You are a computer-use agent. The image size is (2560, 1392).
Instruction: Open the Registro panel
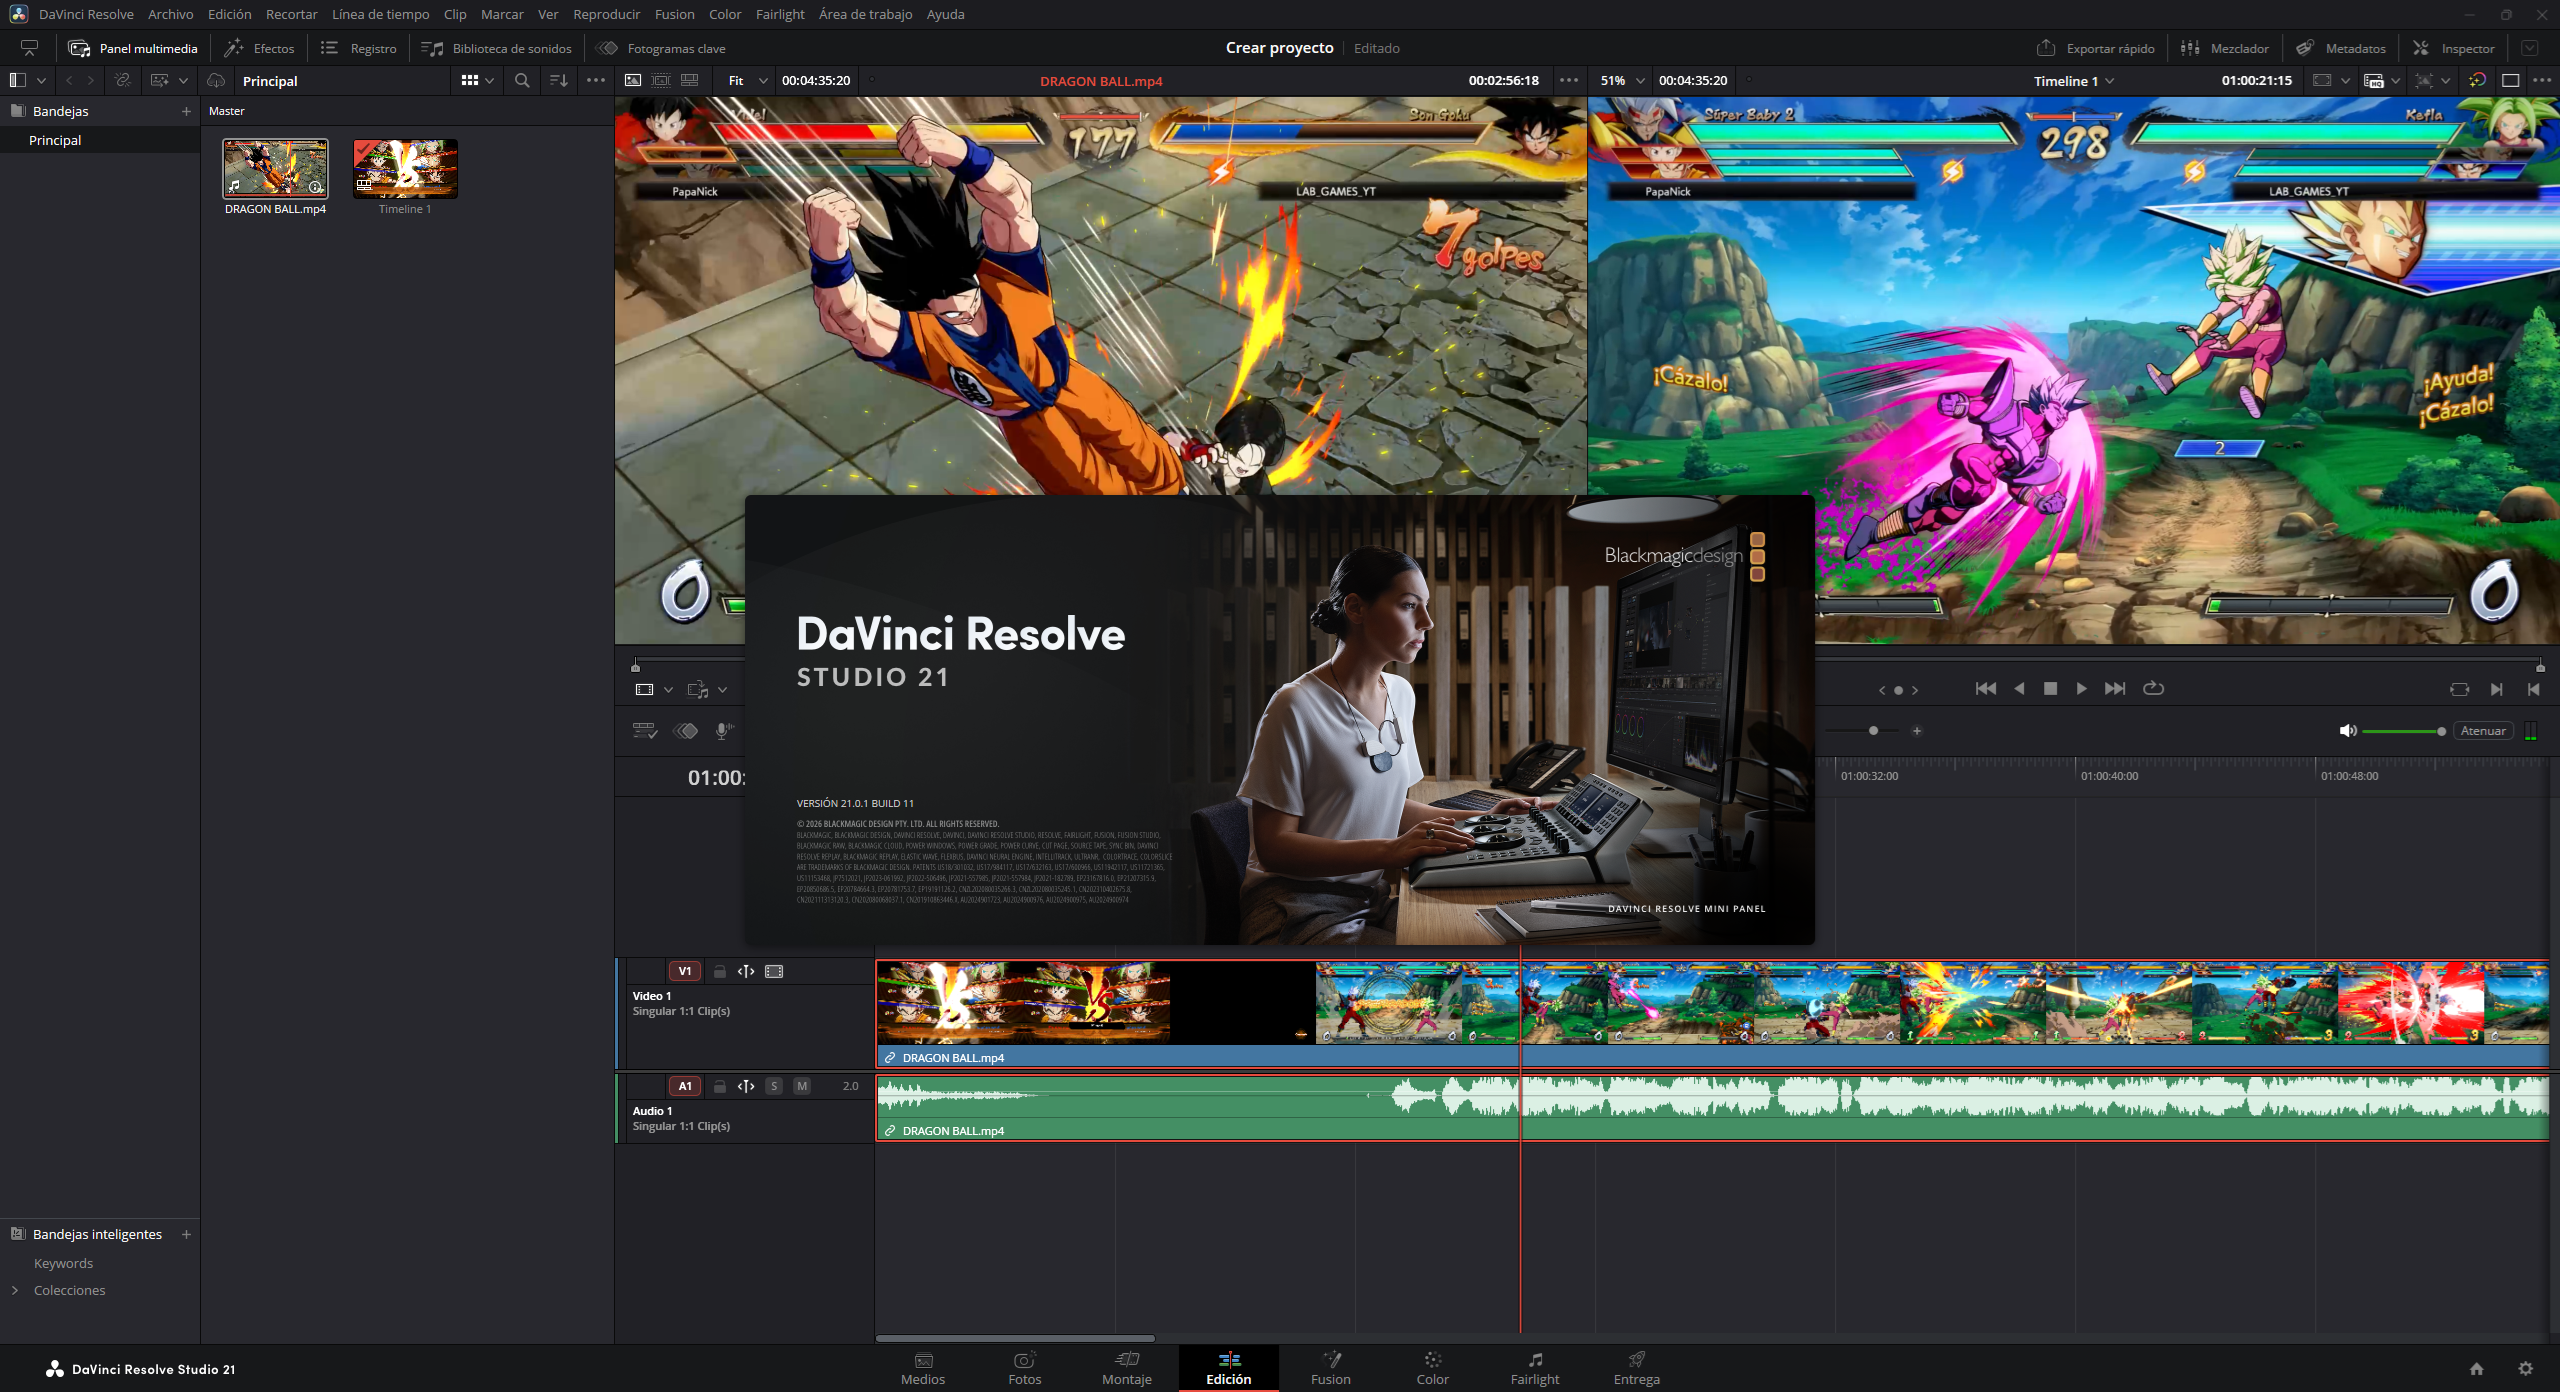pos(359,48)
